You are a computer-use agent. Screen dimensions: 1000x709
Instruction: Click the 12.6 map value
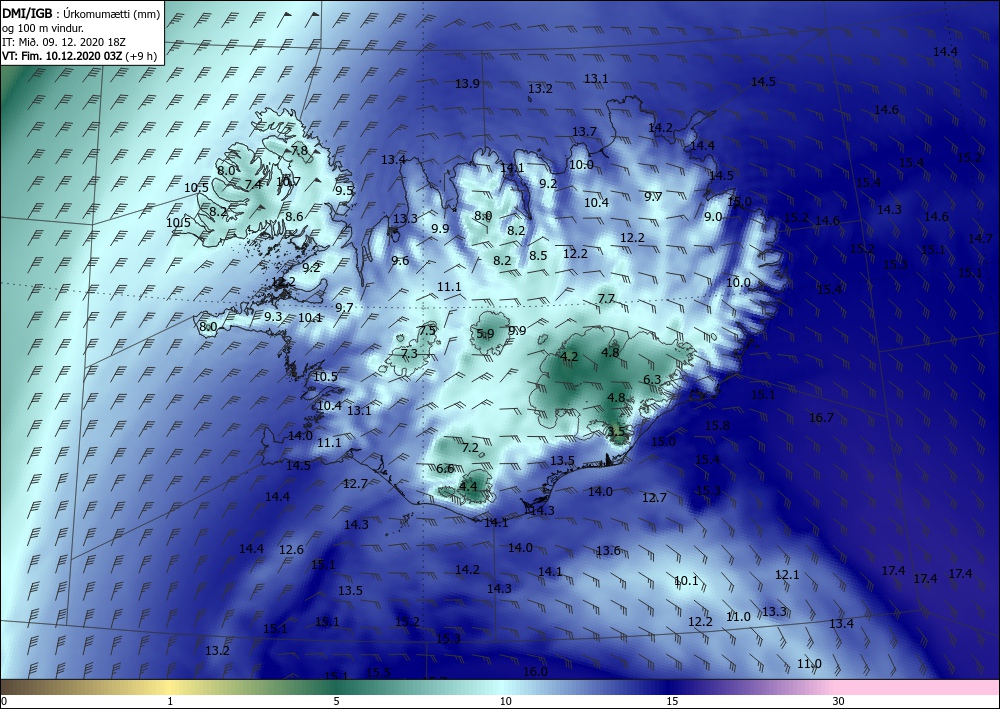(x=291, y=550)
